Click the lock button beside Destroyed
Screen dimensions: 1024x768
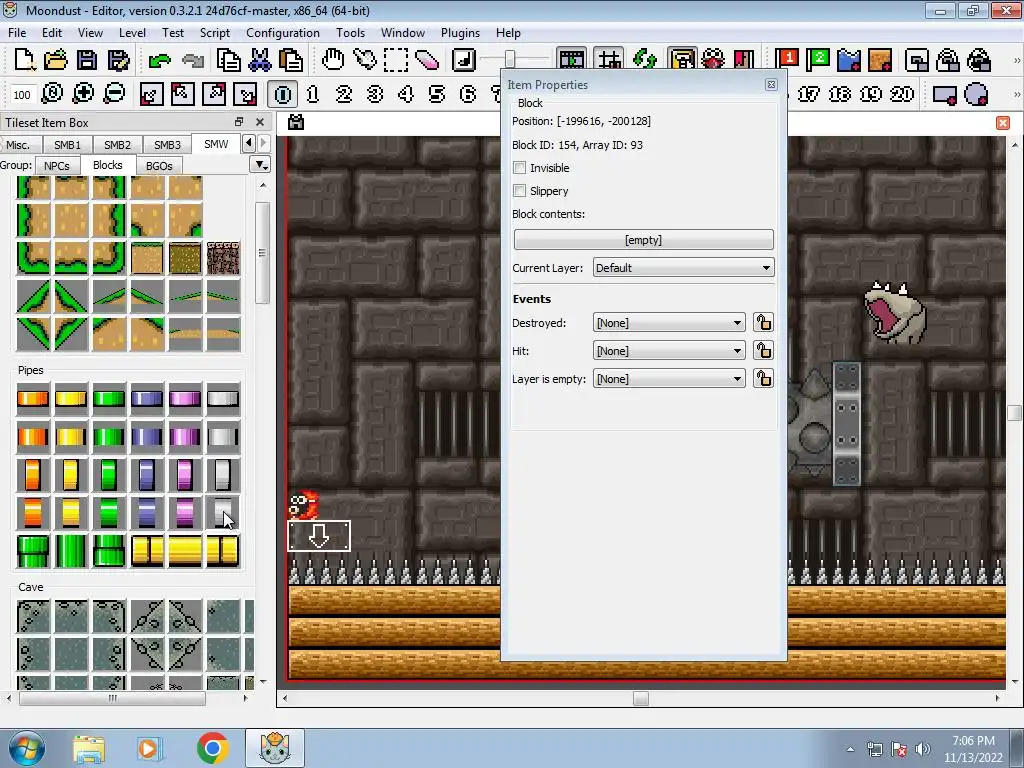coord(763,323)
